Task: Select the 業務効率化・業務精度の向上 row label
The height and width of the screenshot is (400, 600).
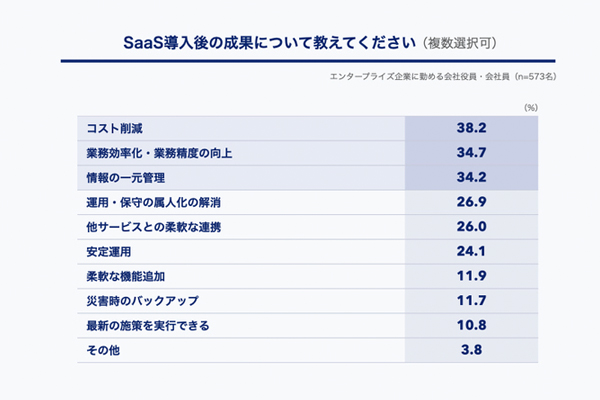Action: point(159,154)
